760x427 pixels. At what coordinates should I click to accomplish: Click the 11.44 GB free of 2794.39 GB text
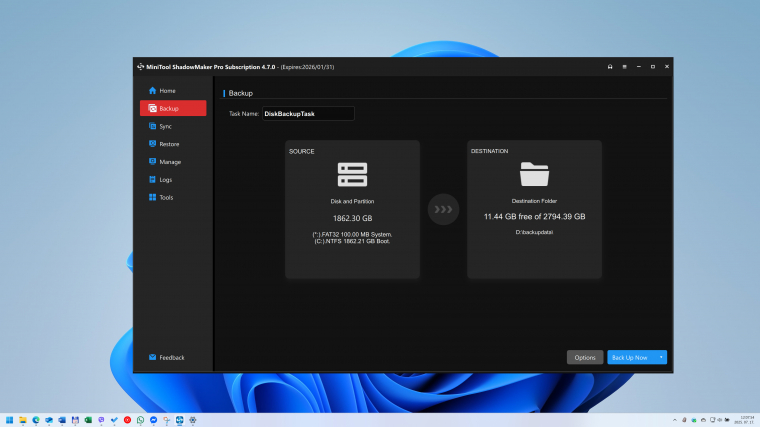(534, 217)
